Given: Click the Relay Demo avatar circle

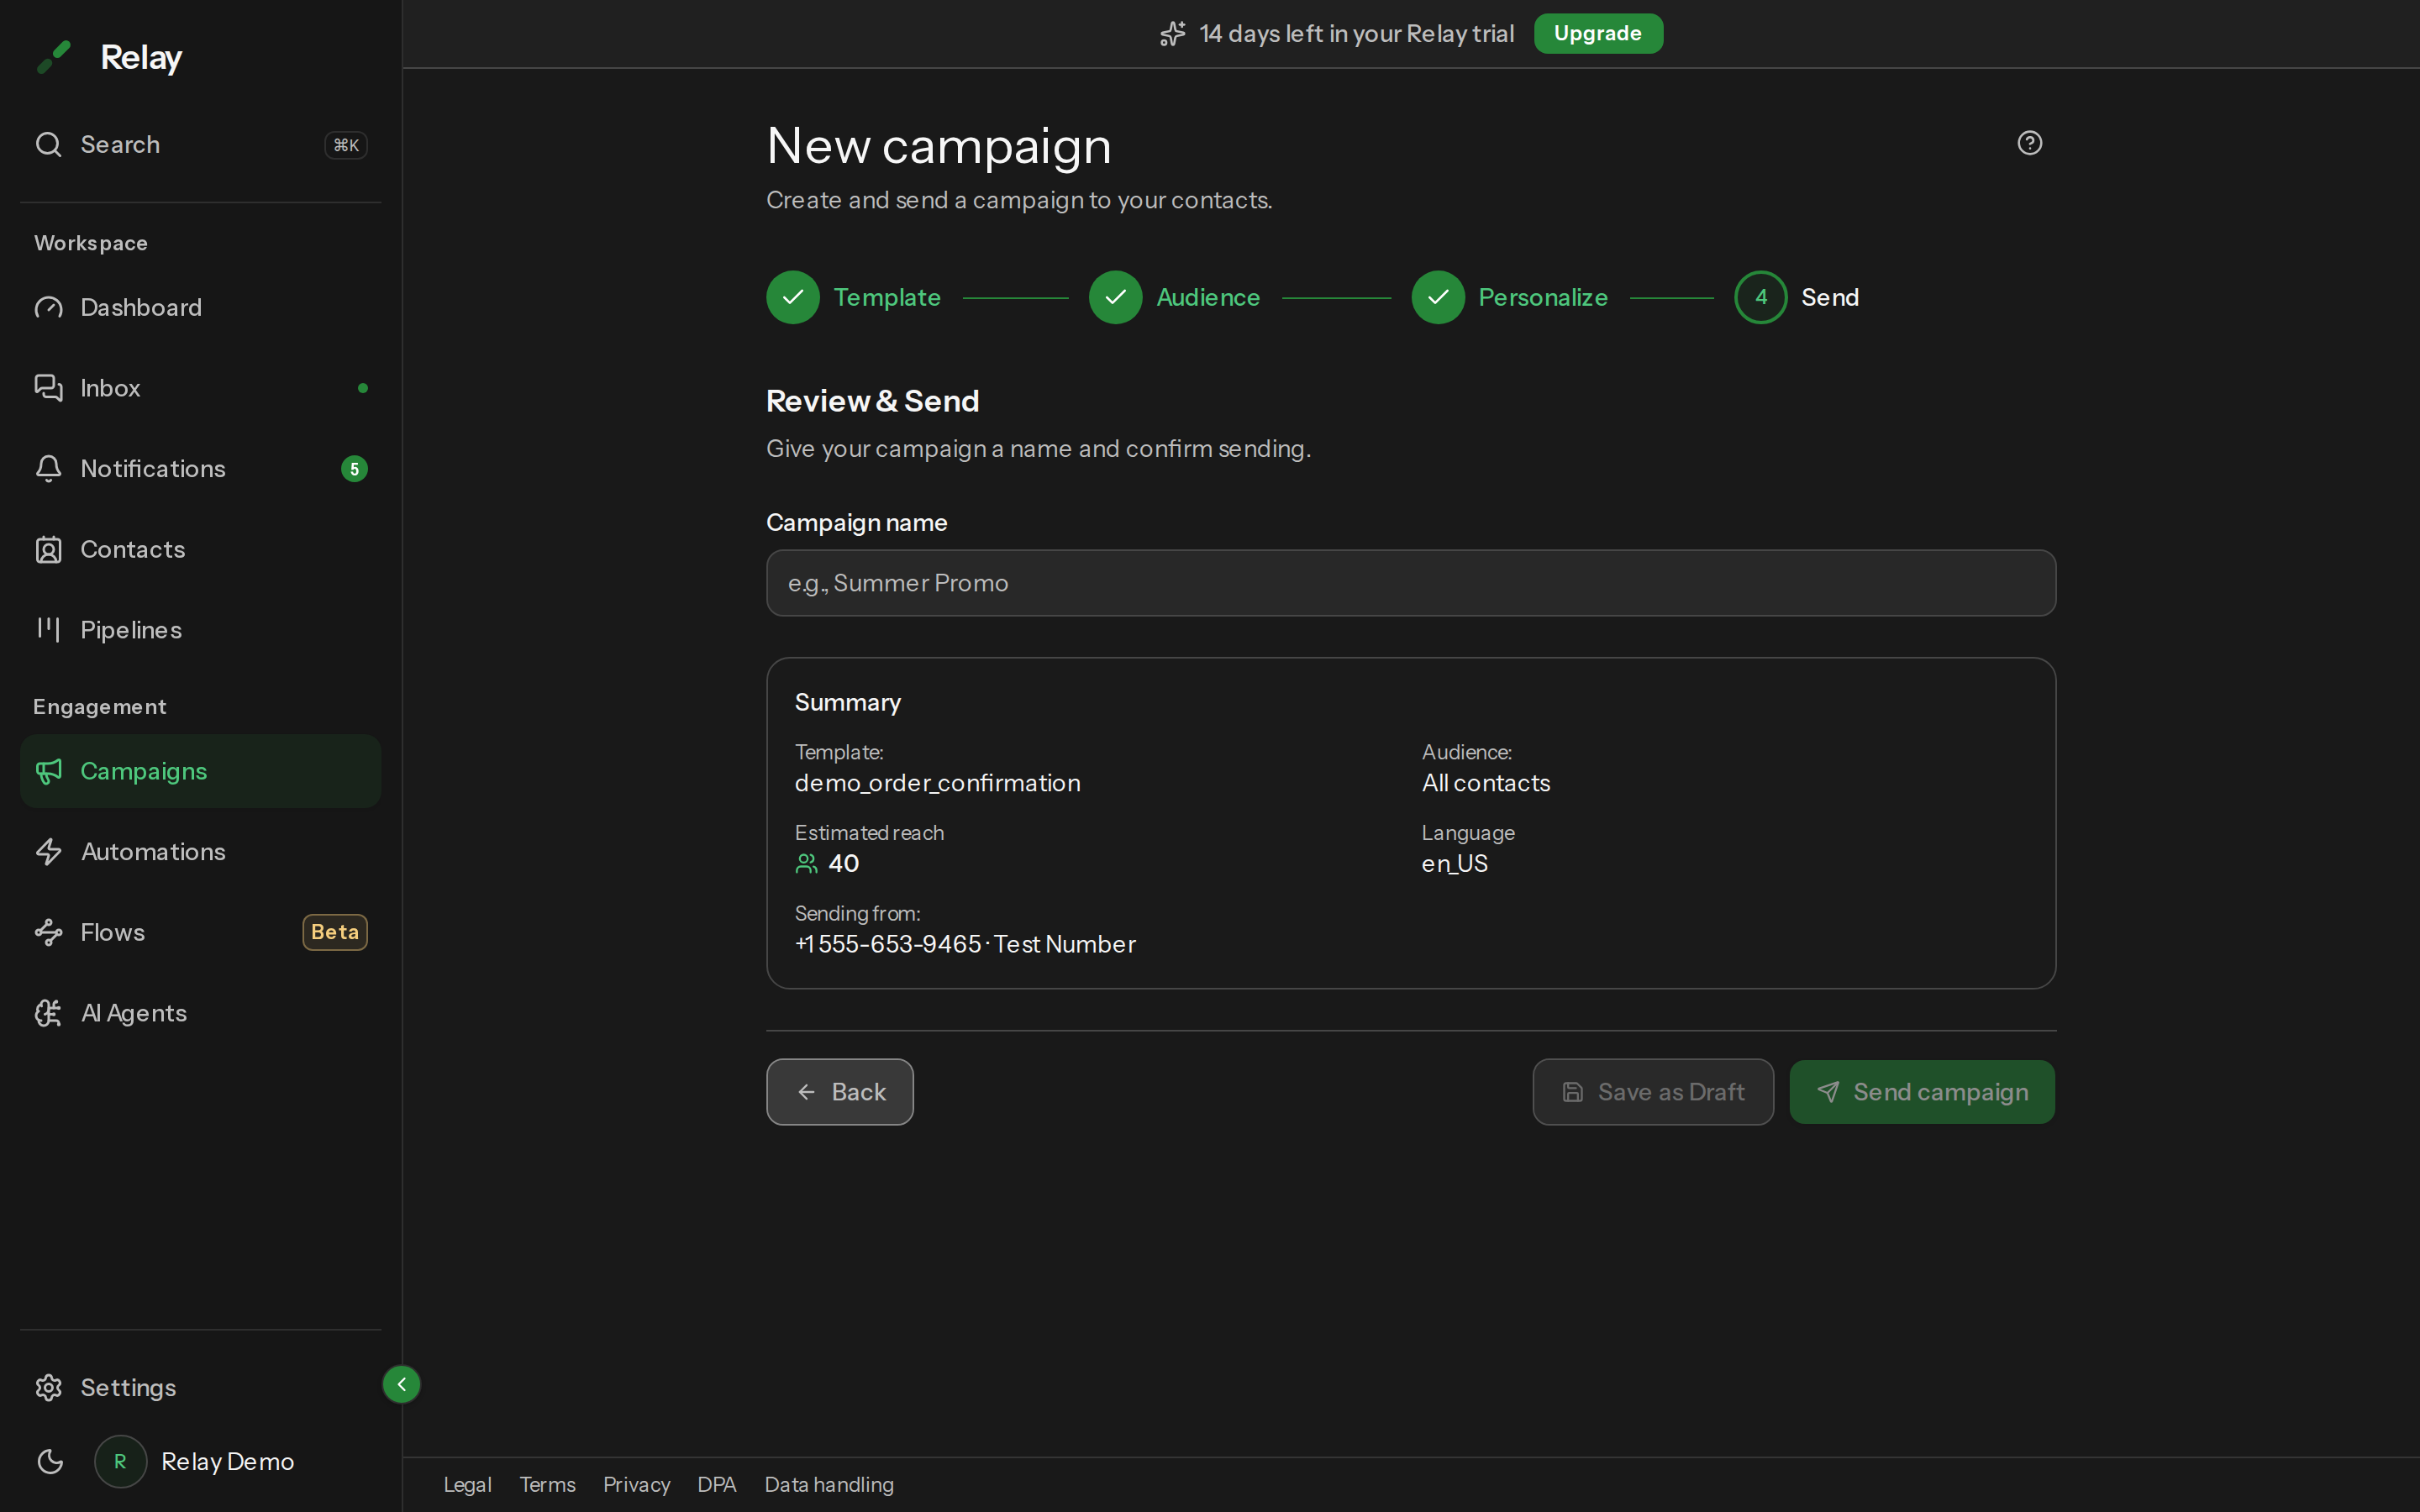Looking at the screenshot, I should (x=120, y=1461).
